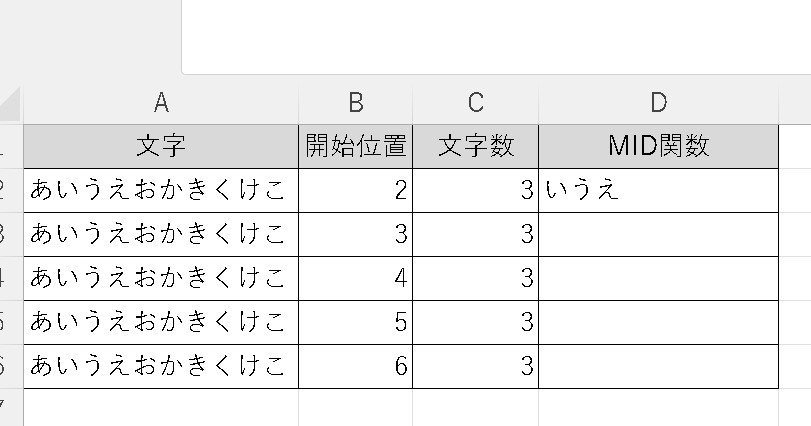Click empty MID関数 cell beside start position 6
This screenshot has height=426, width=811.
[658, 366]
